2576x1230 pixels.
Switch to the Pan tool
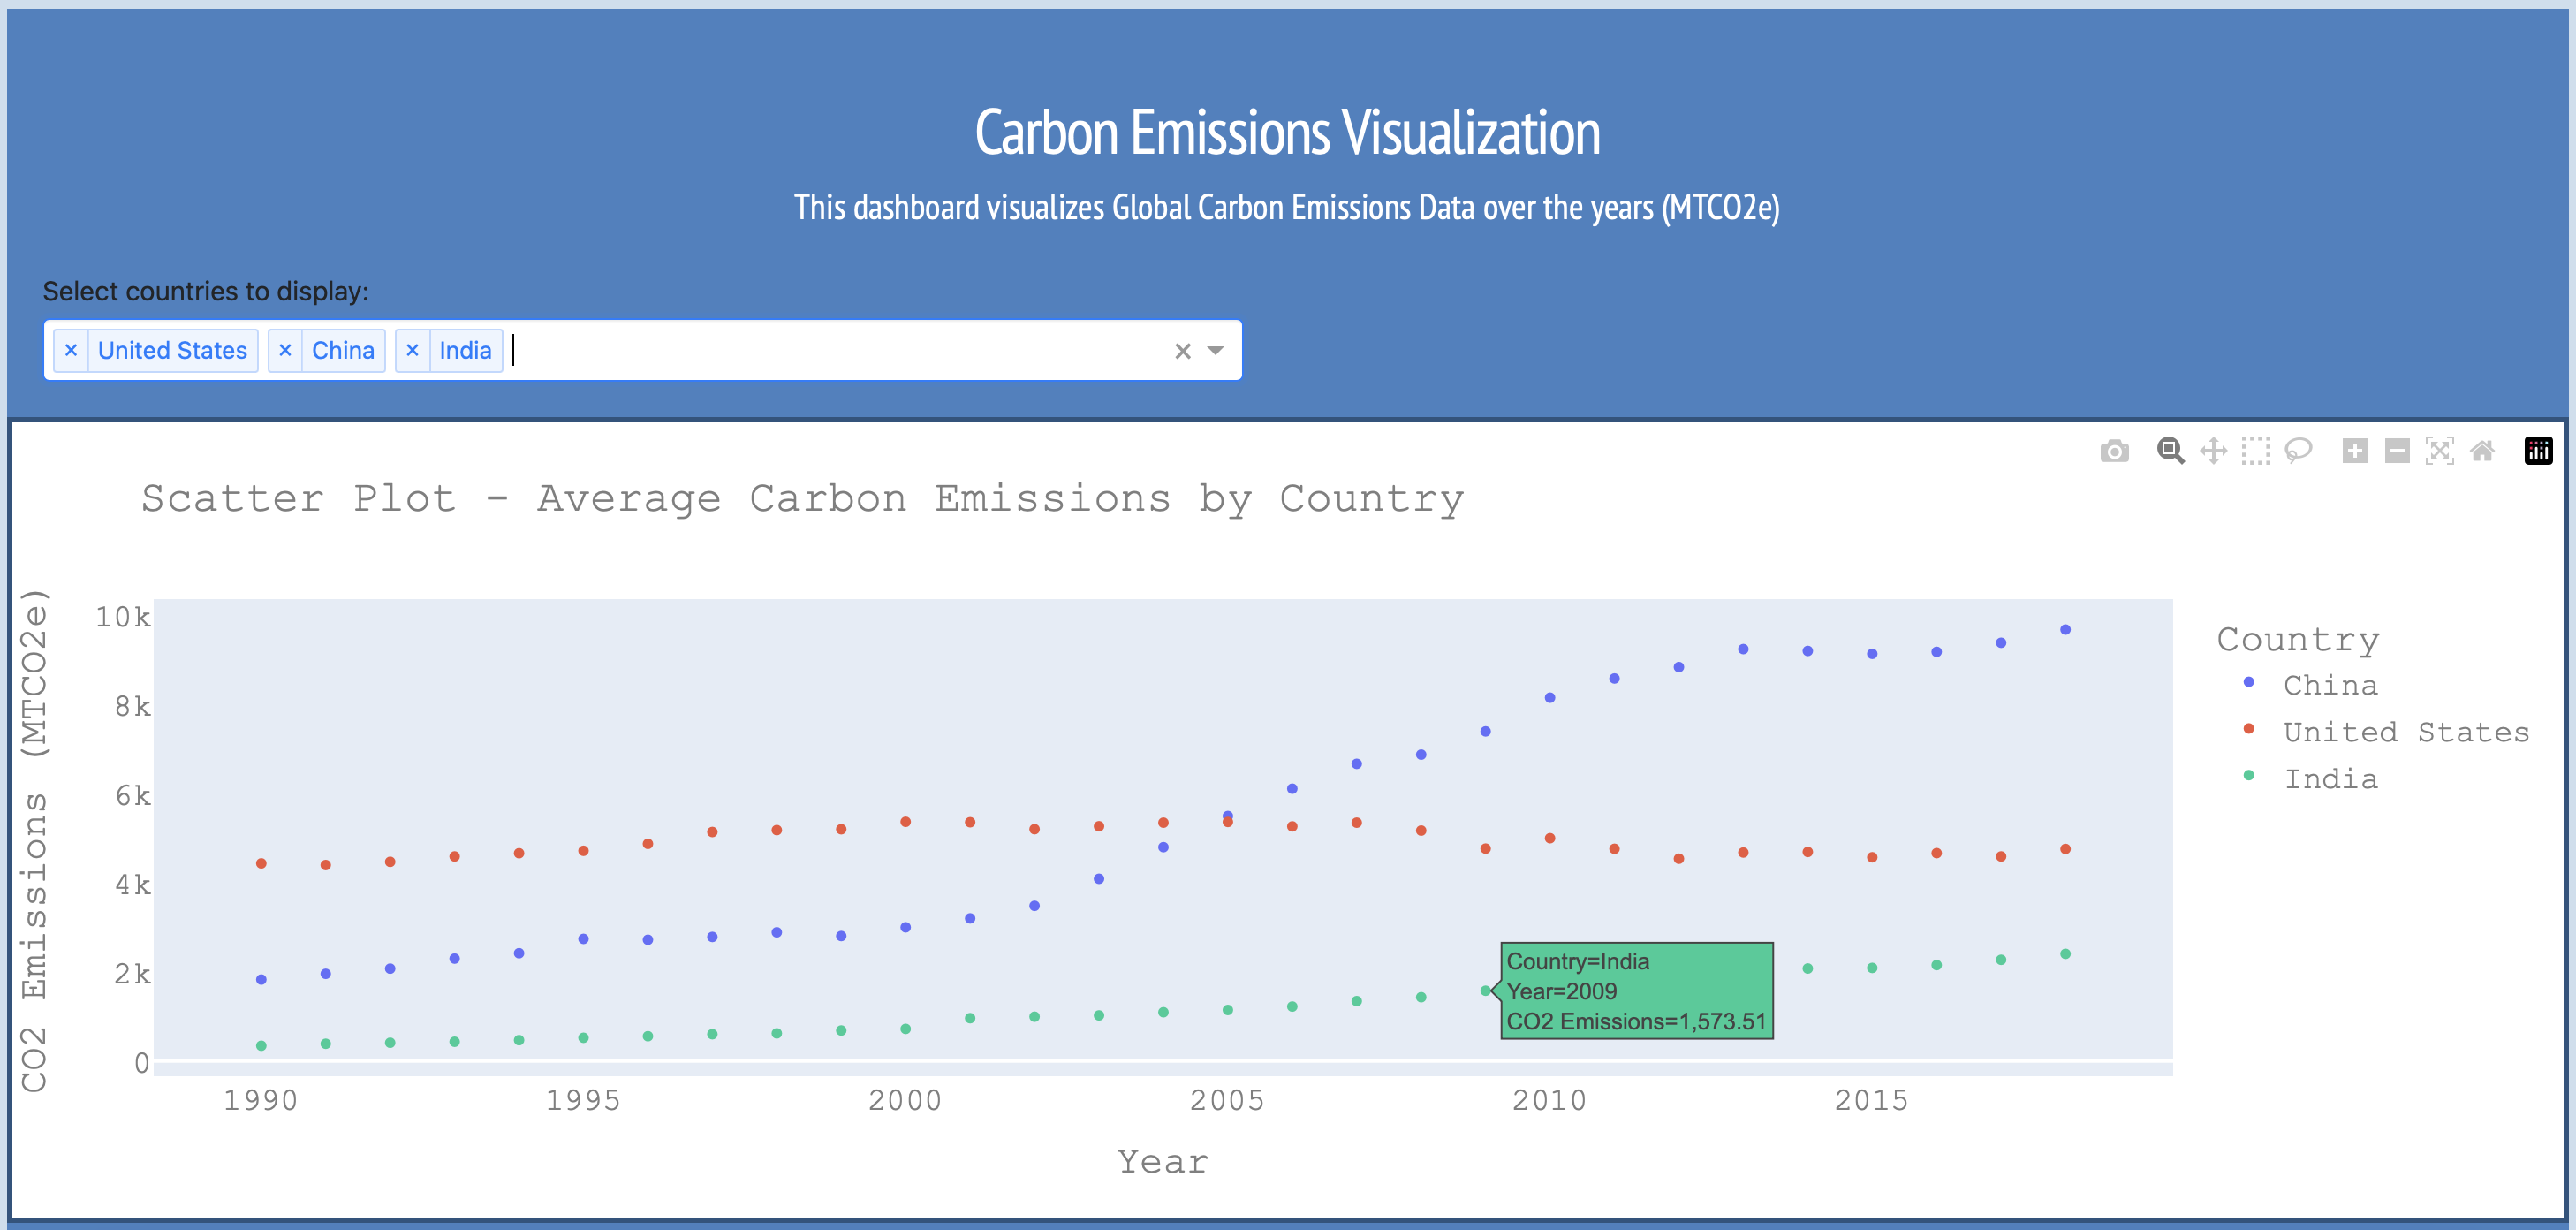click(x=2213, y=450)
